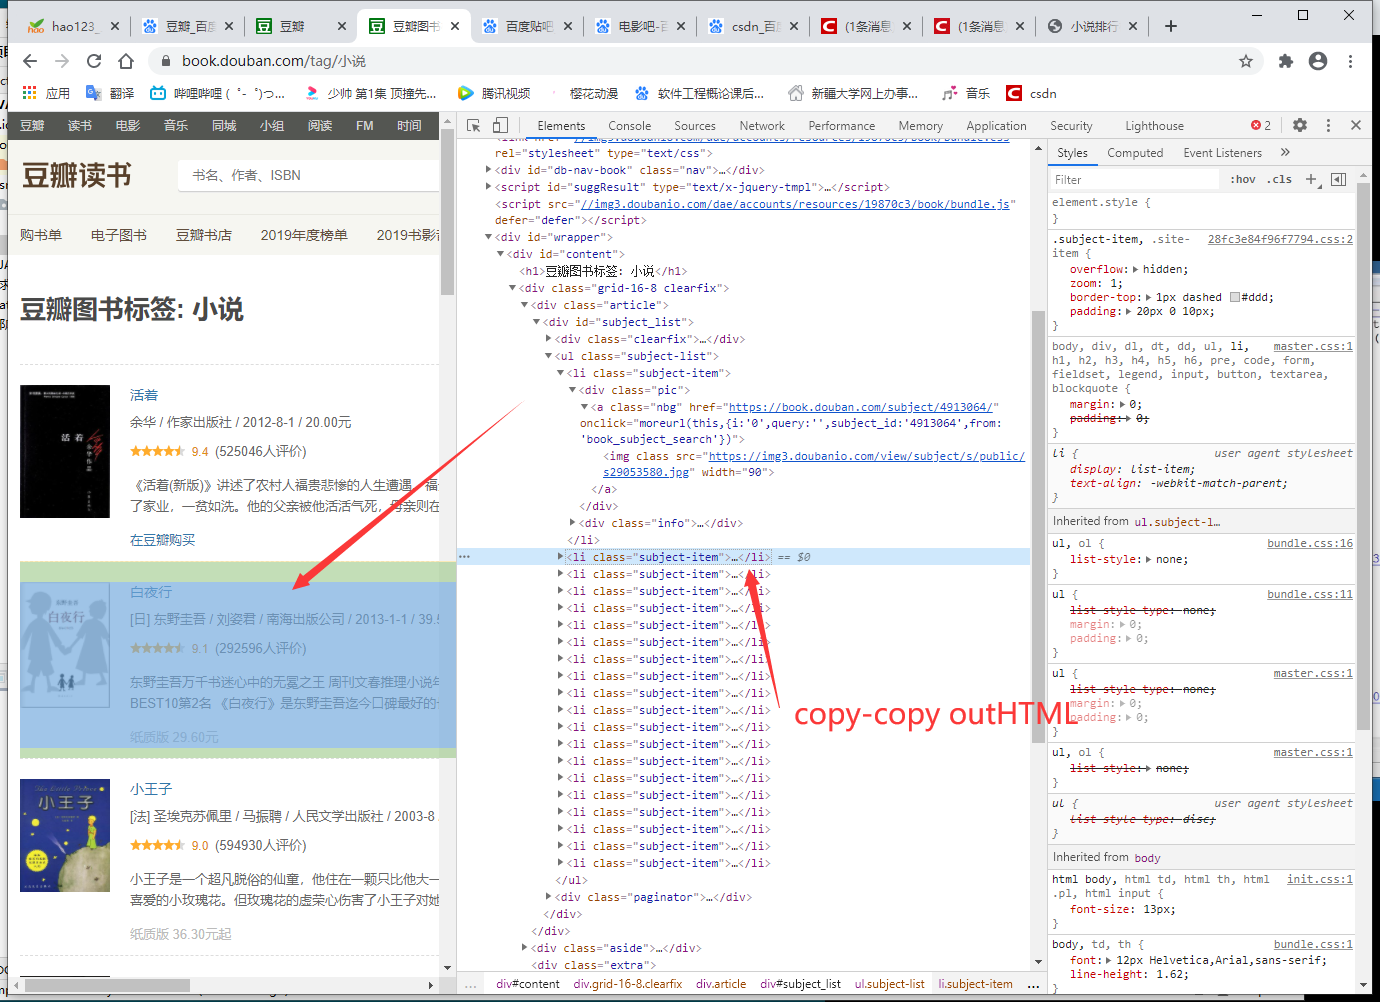Screen dimensions: 1380x1002
Task: Click 2019年度榜单 navigation link
Action: (304, 235)
